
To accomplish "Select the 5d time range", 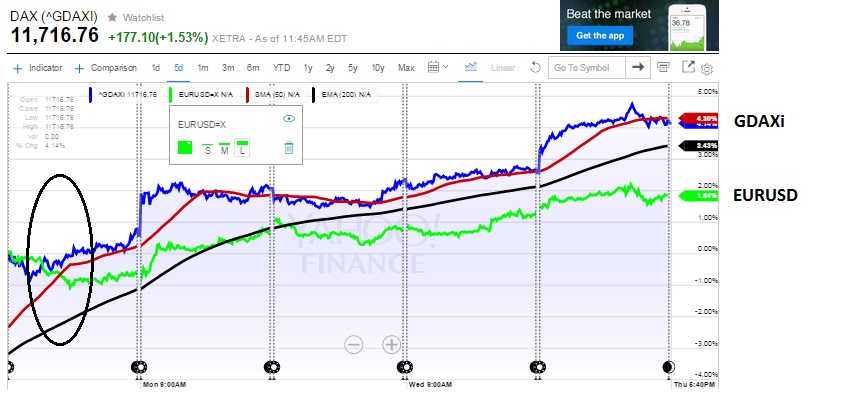I will (179, 68).
